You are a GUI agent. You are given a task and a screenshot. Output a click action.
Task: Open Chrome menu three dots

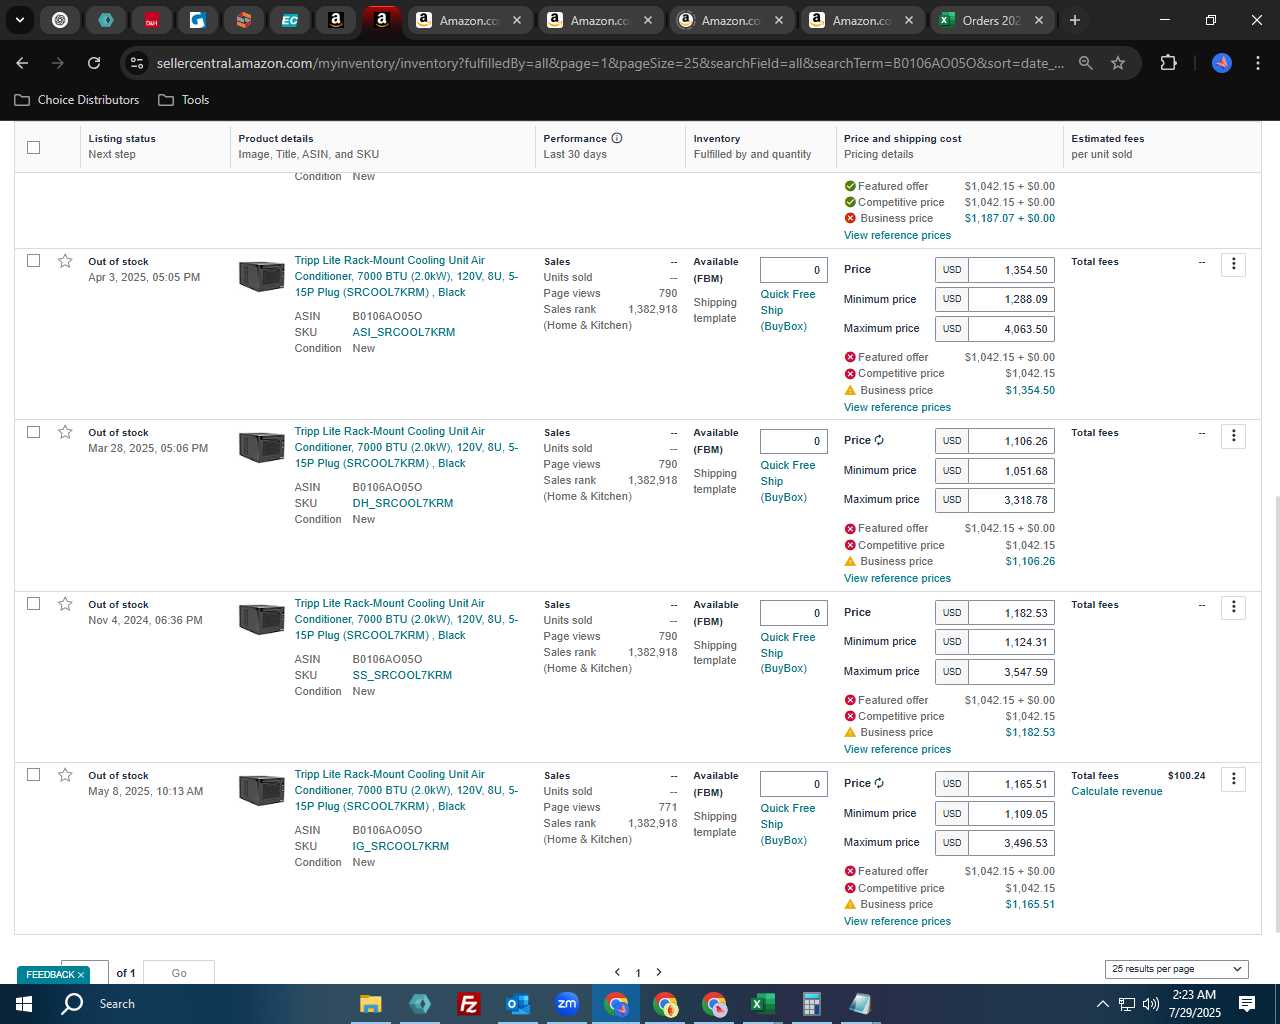pyautogui.click(x=1257, y=63)
